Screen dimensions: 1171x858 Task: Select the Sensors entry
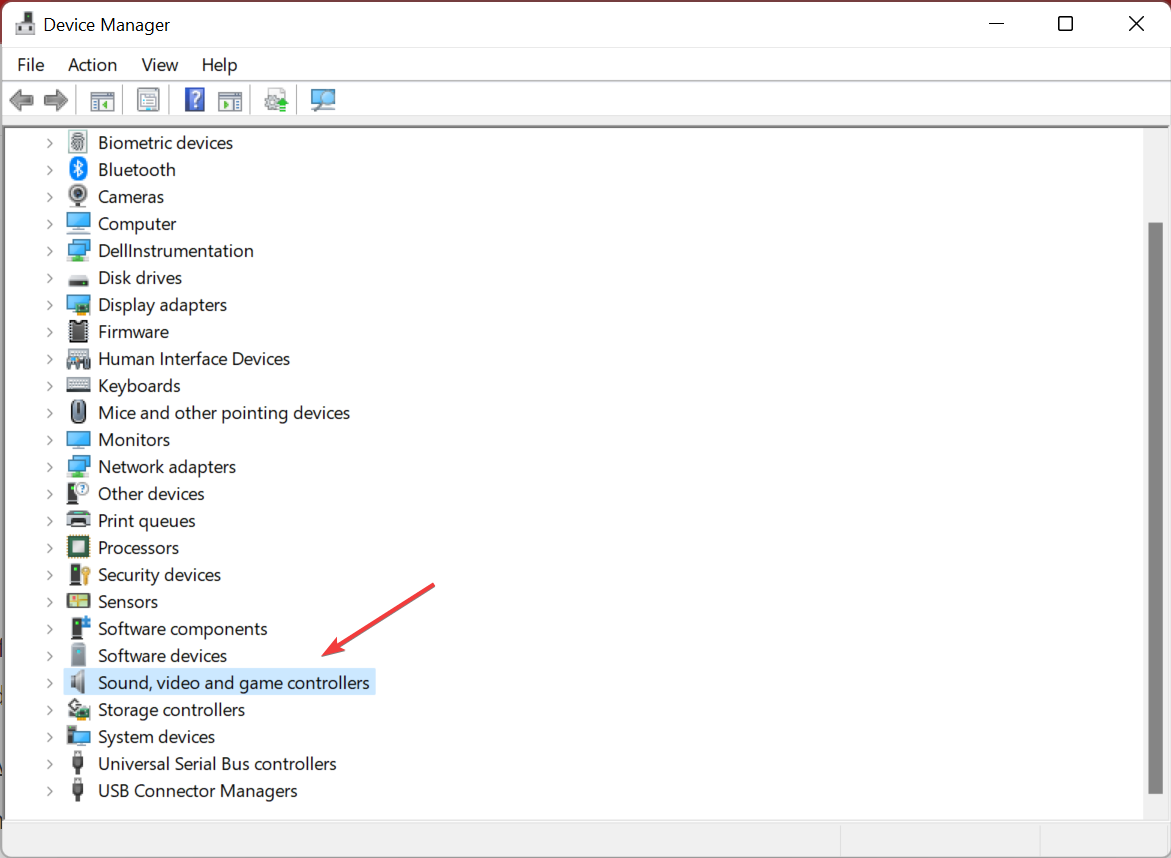128,602
